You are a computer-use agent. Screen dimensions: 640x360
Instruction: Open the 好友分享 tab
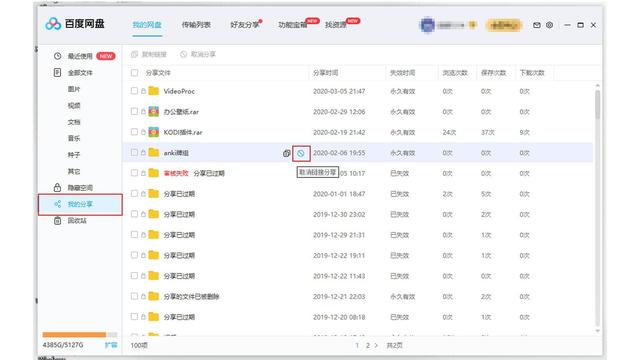click(x=244, y=25)
